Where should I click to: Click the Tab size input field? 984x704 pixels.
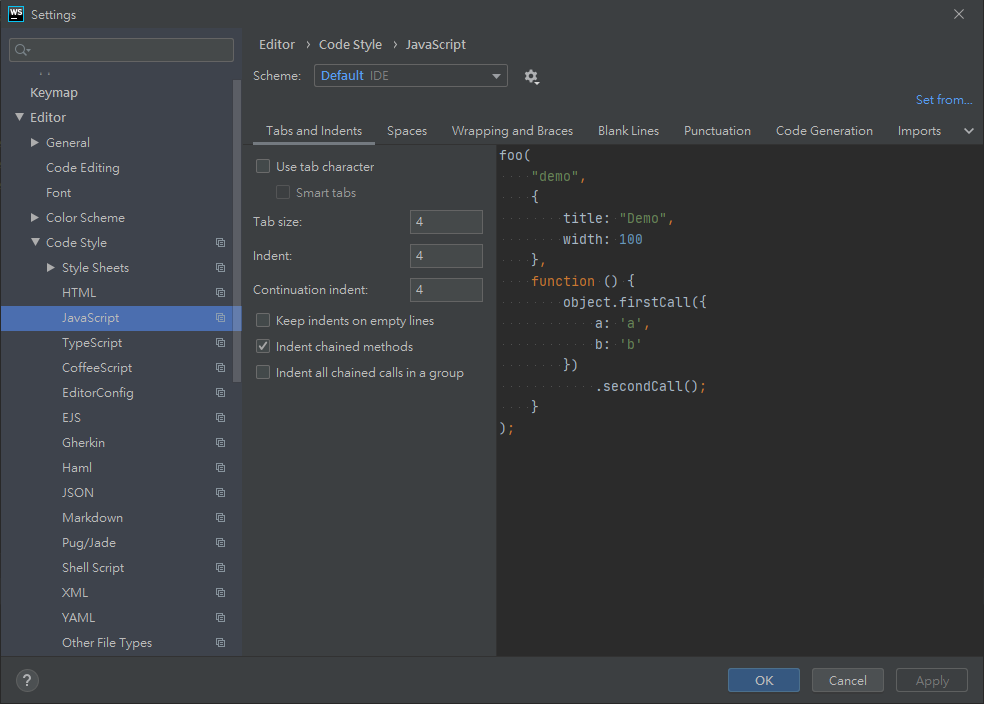click(446, 222)
